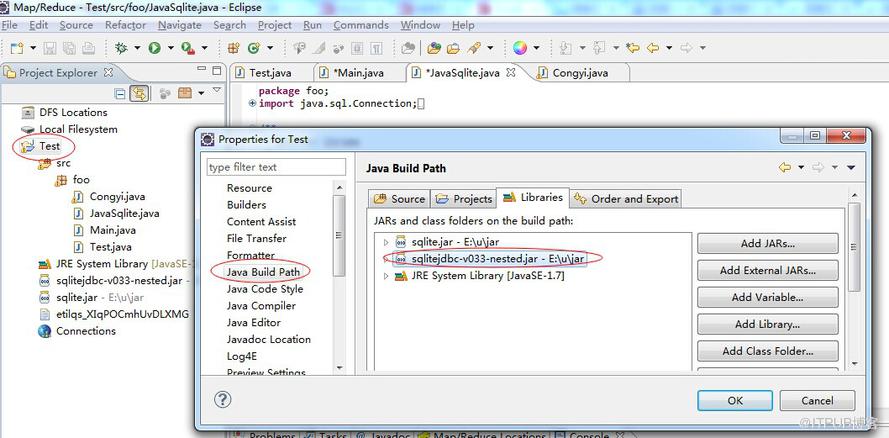Open the New file dropdown arrow
889x438 pixels.
pos(33,48)
